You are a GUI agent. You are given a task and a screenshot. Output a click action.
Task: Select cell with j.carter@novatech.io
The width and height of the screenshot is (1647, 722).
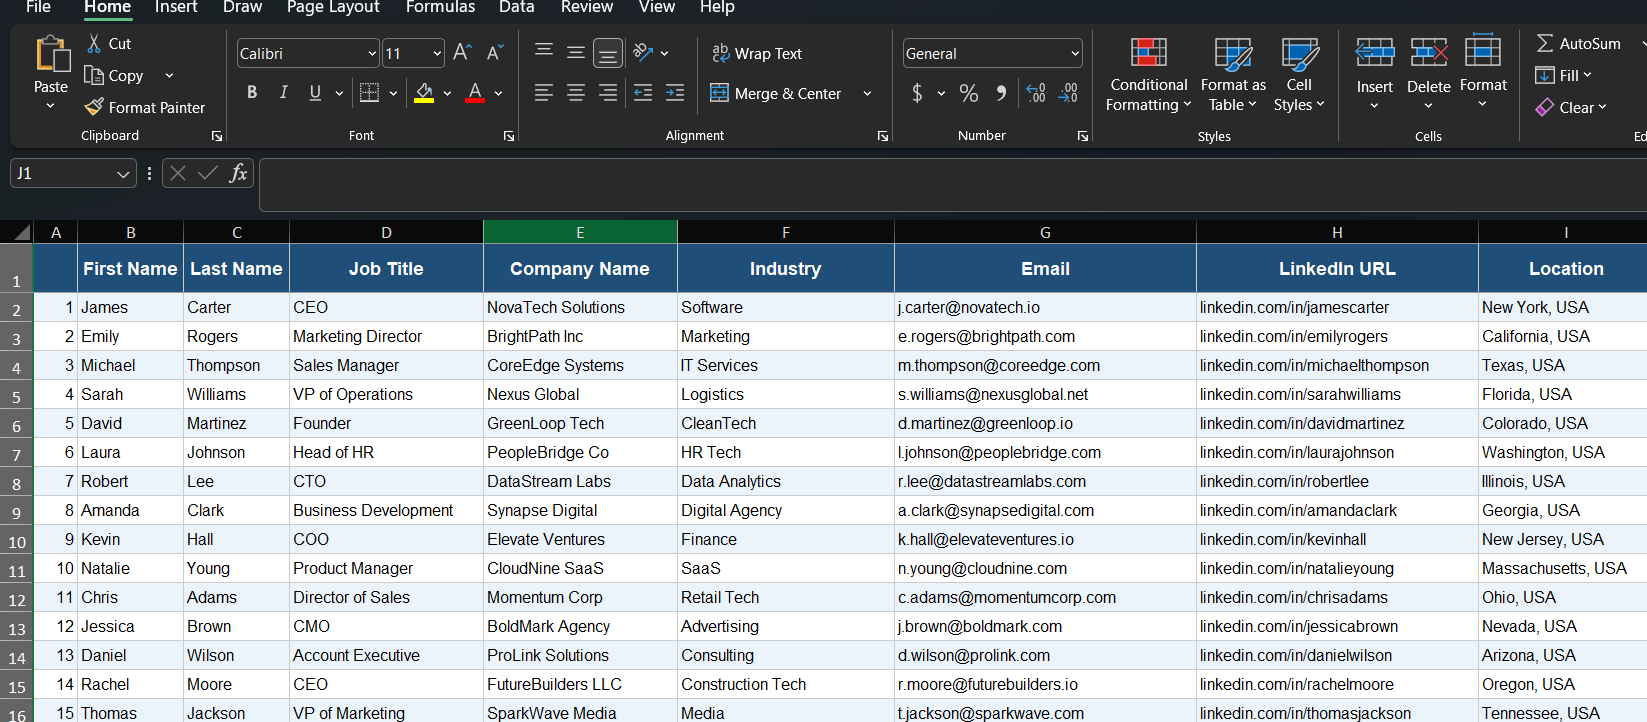click(1045, 307)
